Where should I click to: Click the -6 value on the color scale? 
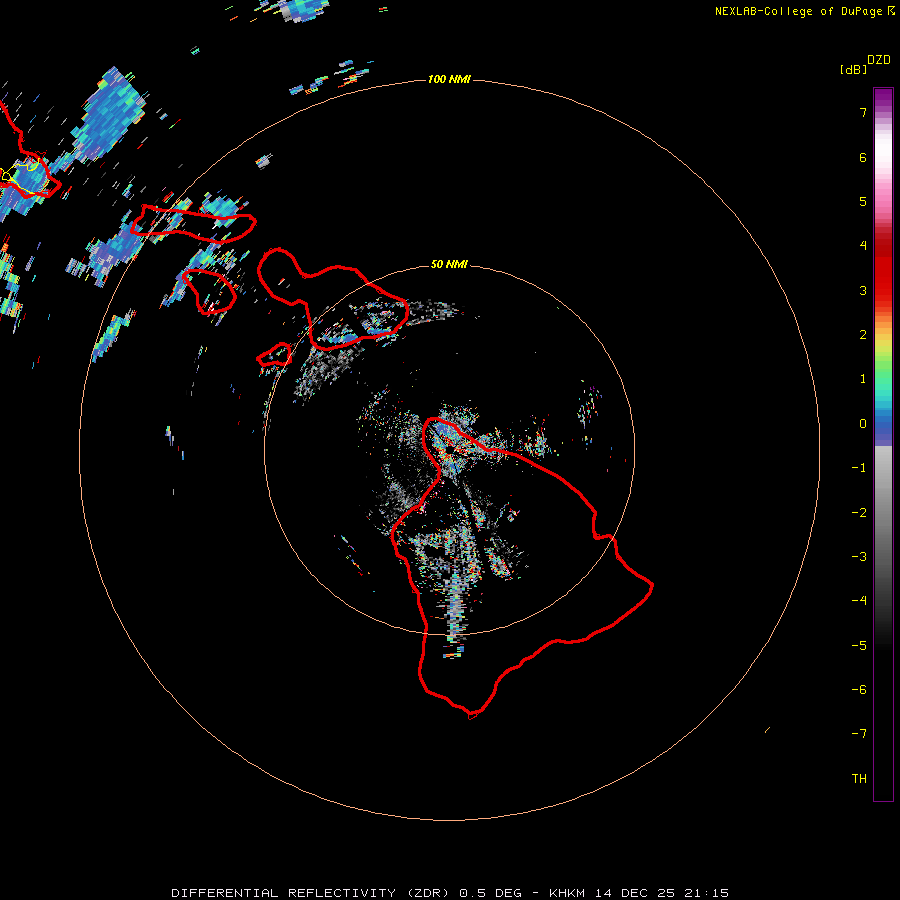pyautogui.click(x=859, y=690)
